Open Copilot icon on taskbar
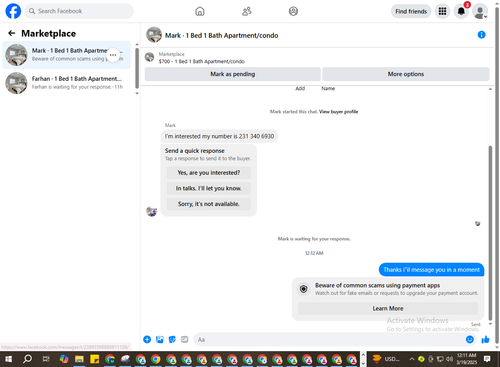This screenshot has height=367, width=500. [x=64, y=359]
